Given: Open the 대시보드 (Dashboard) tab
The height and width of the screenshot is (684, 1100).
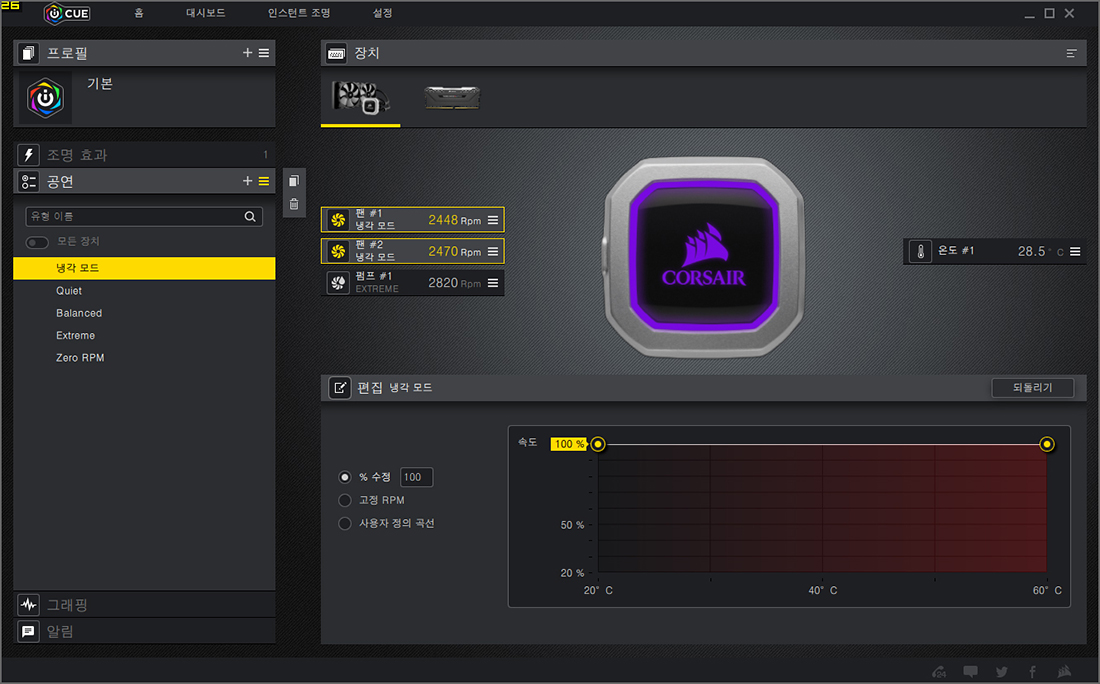Looking at the screenshot, I should tap(206, 13).
